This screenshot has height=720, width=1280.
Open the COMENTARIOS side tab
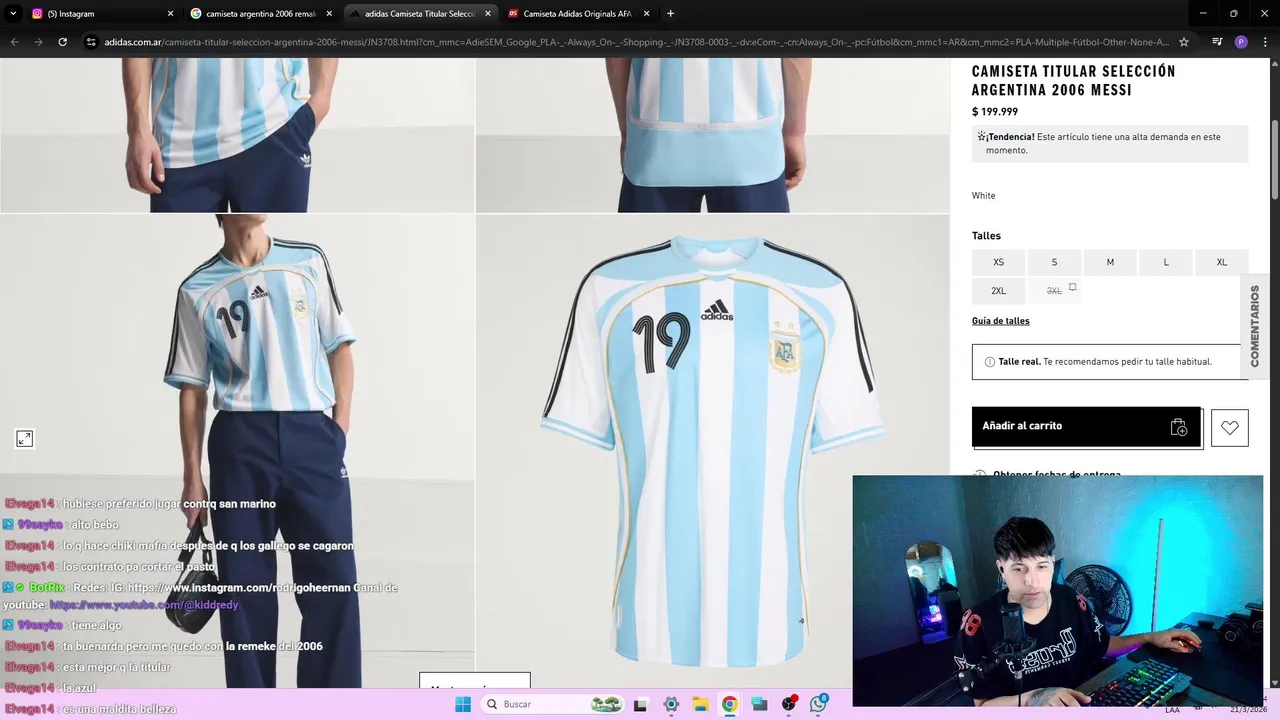(1255, 326)
